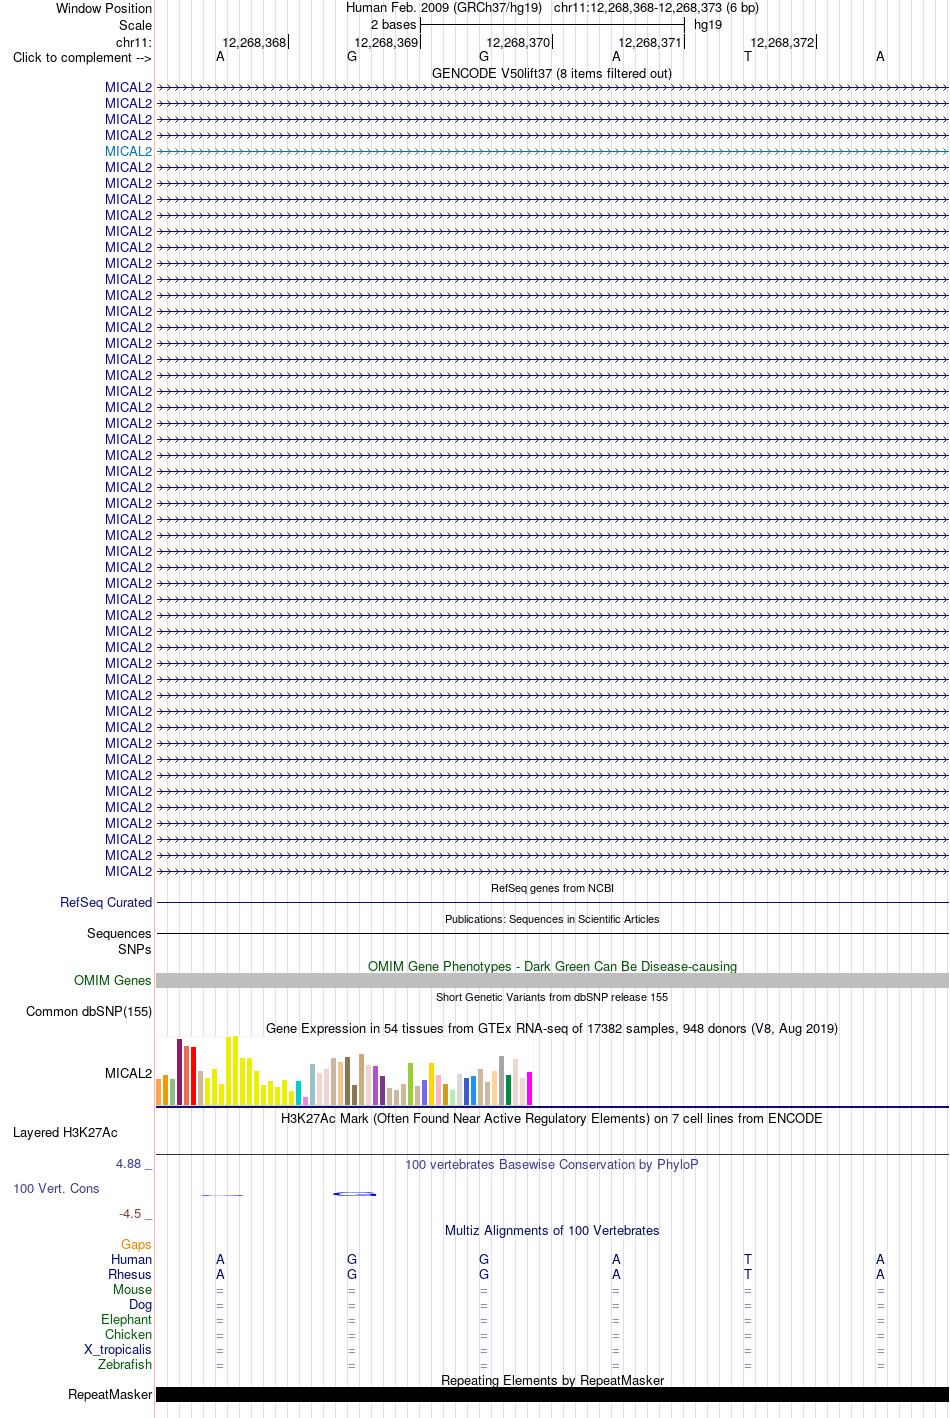Click the Common dbSNP(155) track label

click(89, 1011)
